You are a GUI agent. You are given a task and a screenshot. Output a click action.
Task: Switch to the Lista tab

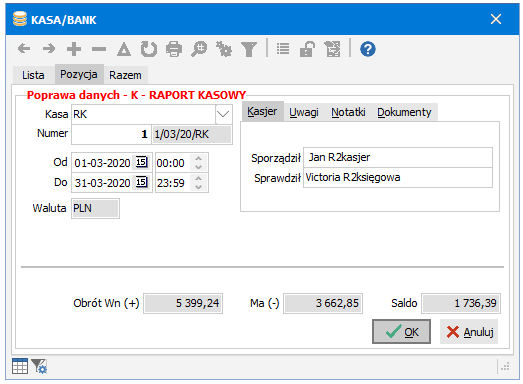[33, 75]
